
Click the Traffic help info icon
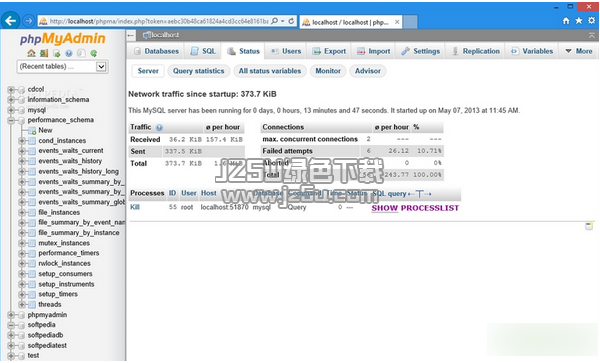coord(159,127)
